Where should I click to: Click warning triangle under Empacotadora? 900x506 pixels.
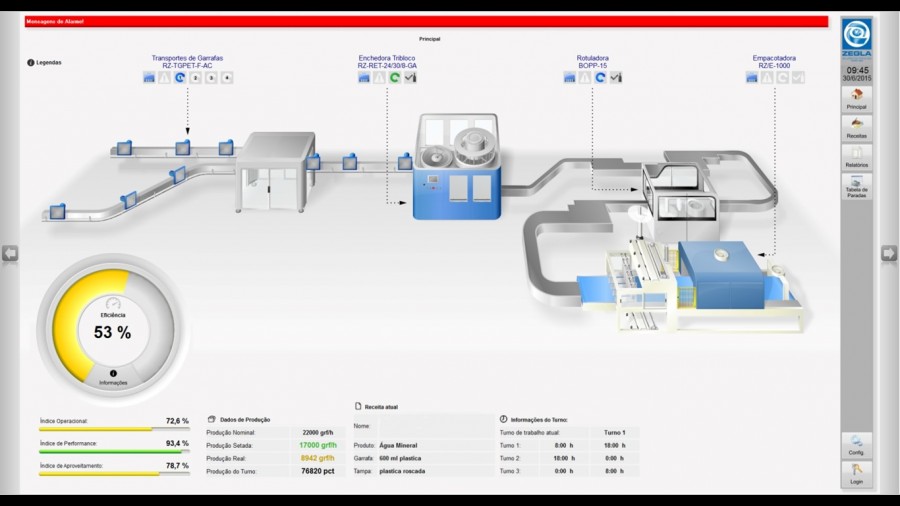[767, 77]
